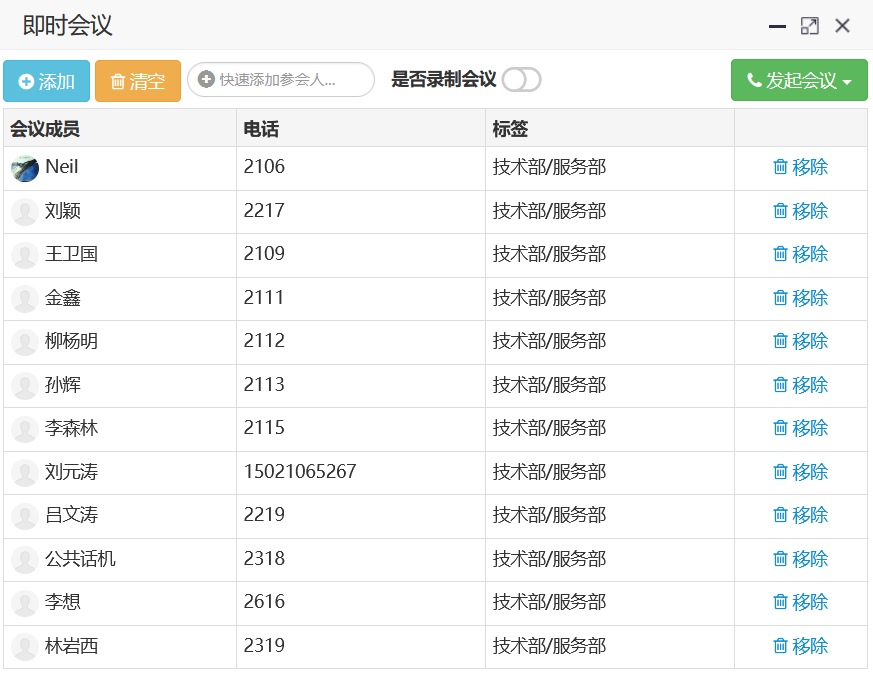This screenshot has width=873, height=697.
Task: Click the plus icon in the quick-add field
Action: point(206,80)
